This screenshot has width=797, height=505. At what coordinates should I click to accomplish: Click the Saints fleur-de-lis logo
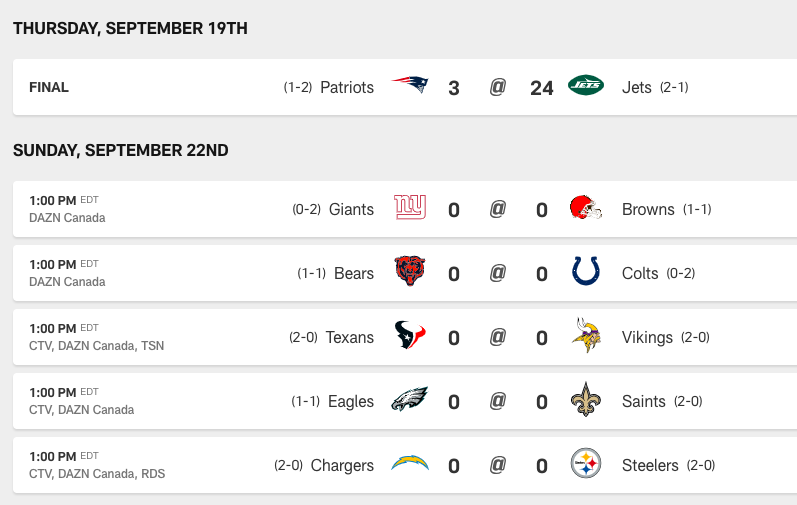[586, 399]
